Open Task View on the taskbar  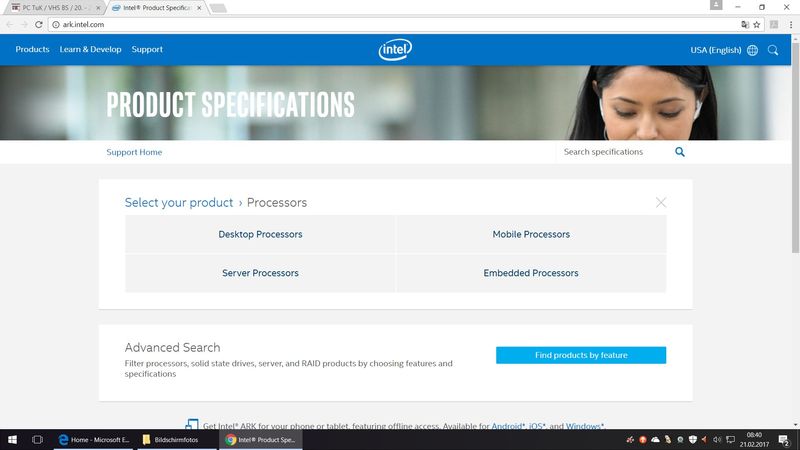37,439
